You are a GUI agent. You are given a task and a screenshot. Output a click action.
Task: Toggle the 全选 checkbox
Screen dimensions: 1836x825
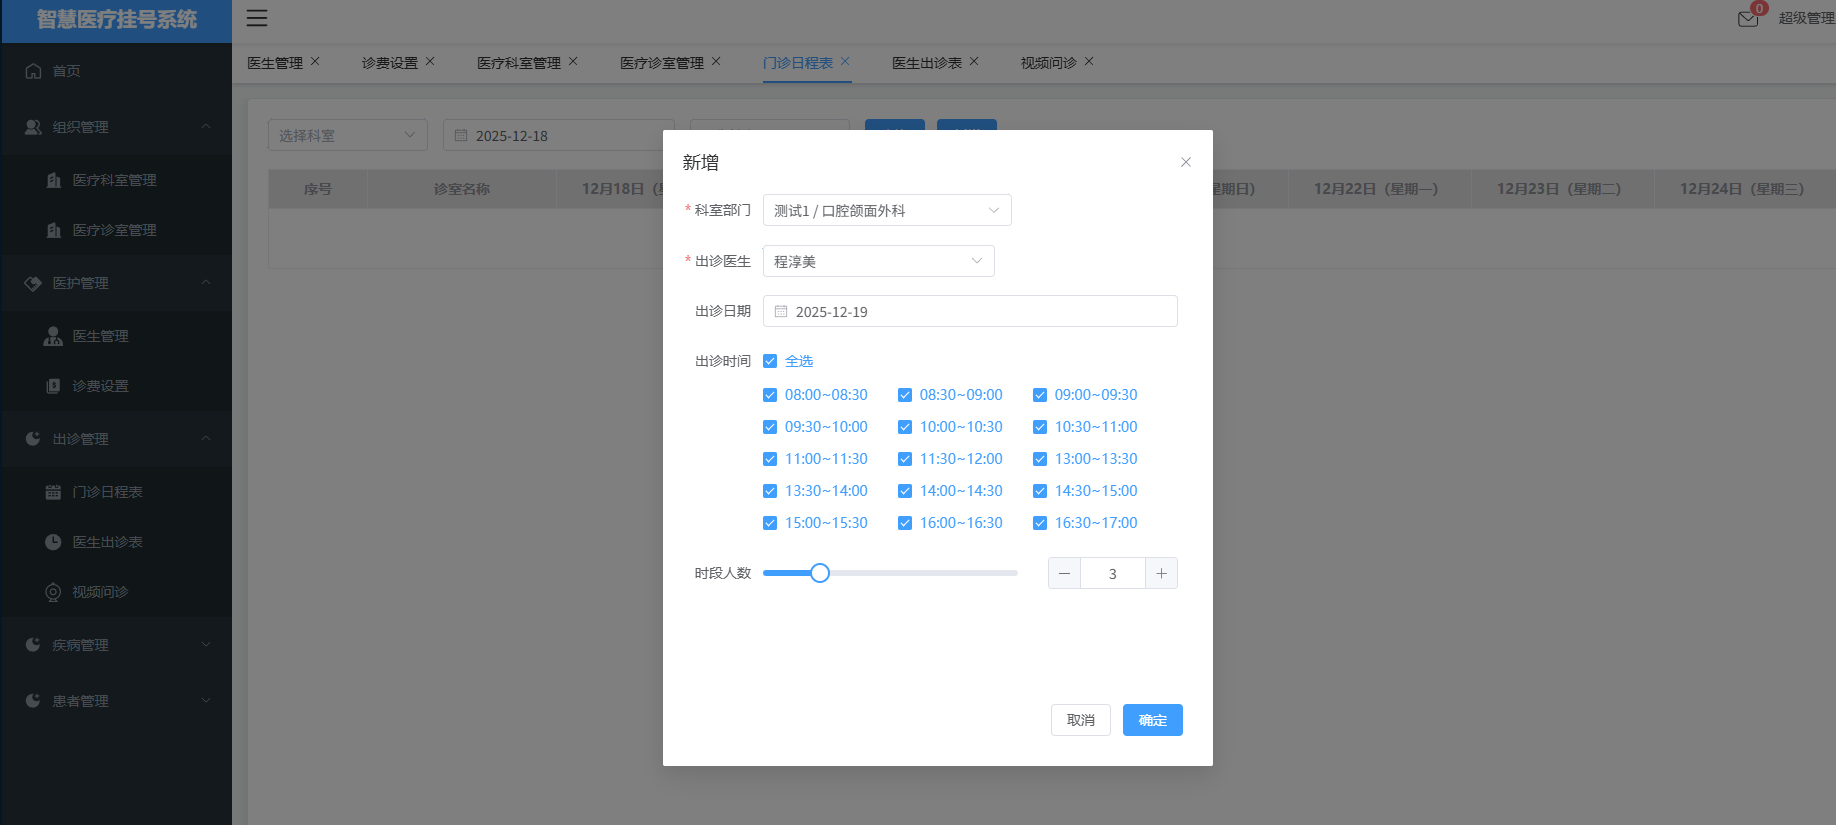click(770, 361)
